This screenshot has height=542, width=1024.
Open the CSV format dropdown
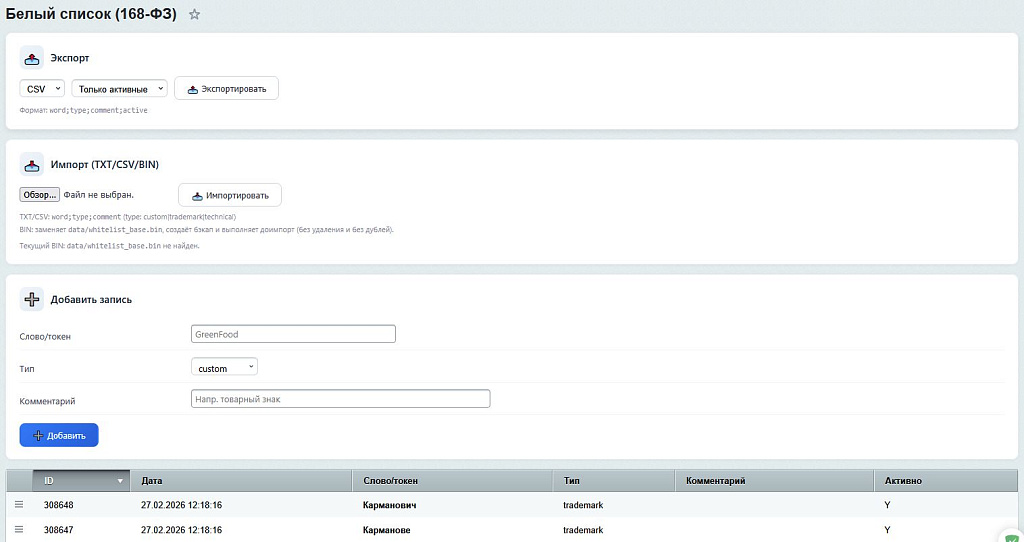click(x=42, y=89)
